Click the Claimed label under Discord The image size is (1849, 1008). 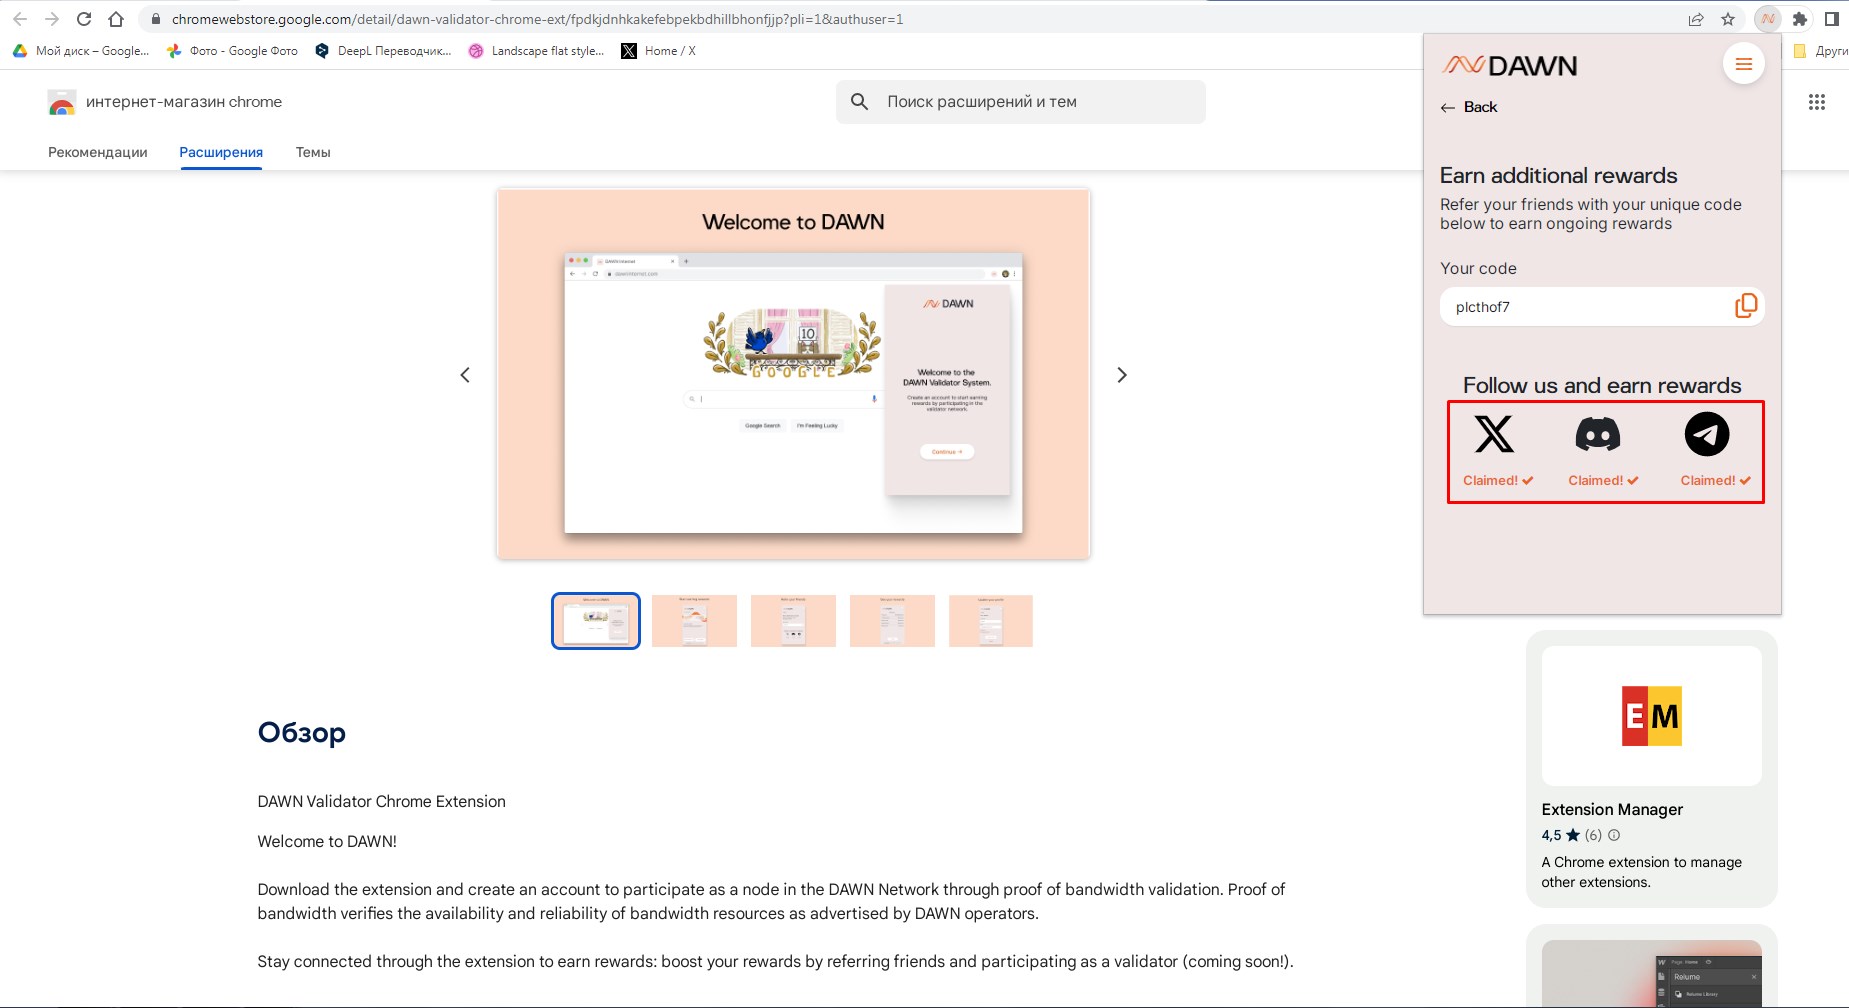[x=1603, y=481]
